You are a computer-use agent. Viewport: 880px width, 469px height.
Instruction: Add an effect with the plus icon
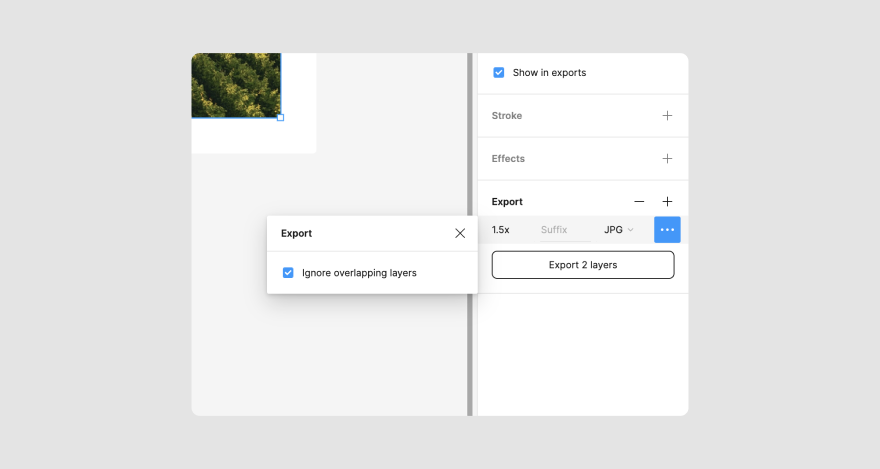pos(667,159)
